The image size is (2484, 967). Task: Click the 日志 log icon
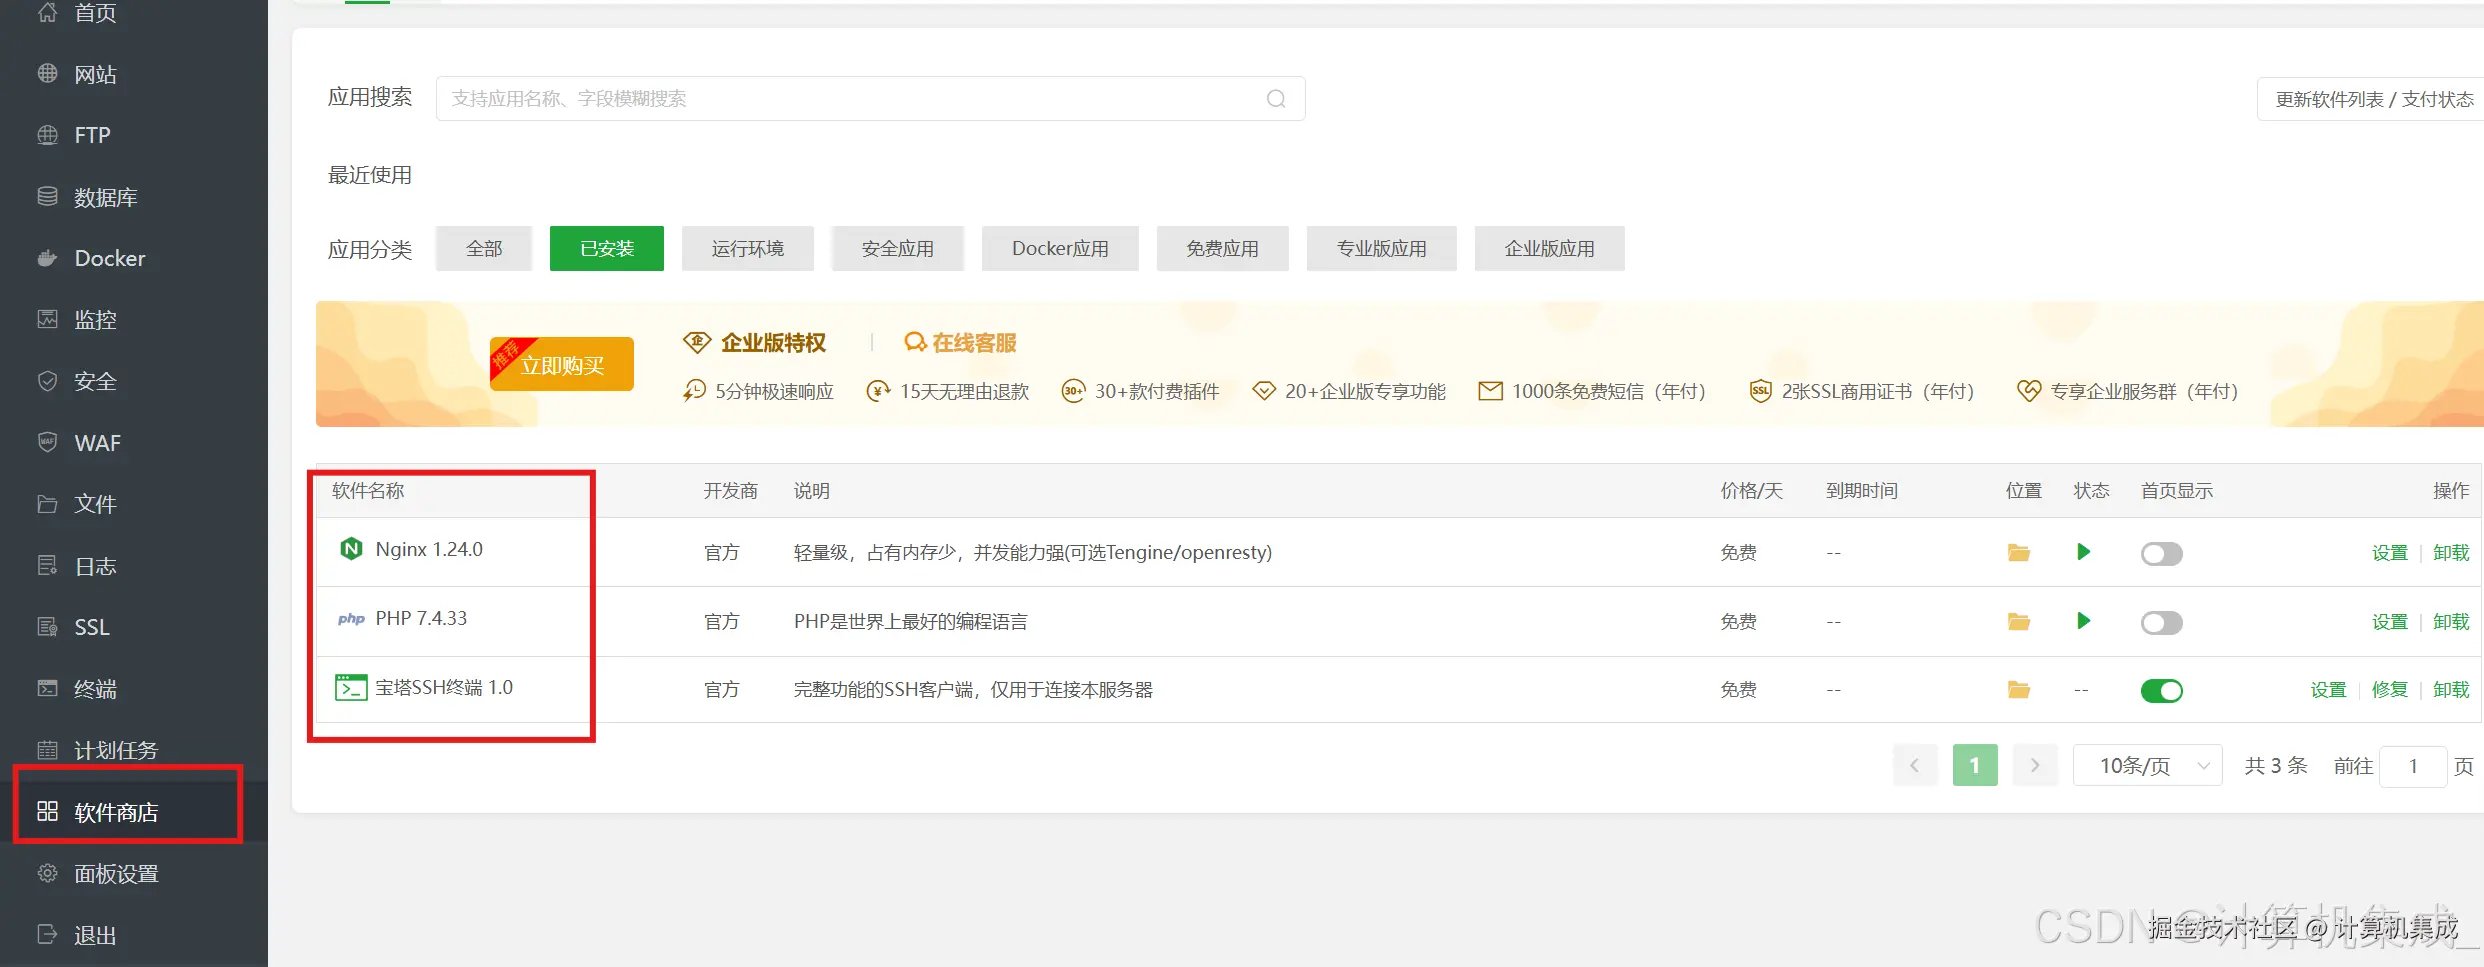coord(47,566)
